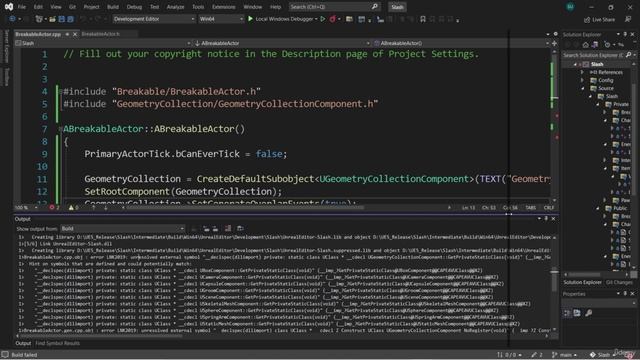Click the Properties wrench icon
Image resolution: width=640 pixels, height=360 pixels.
coord(588,313)
